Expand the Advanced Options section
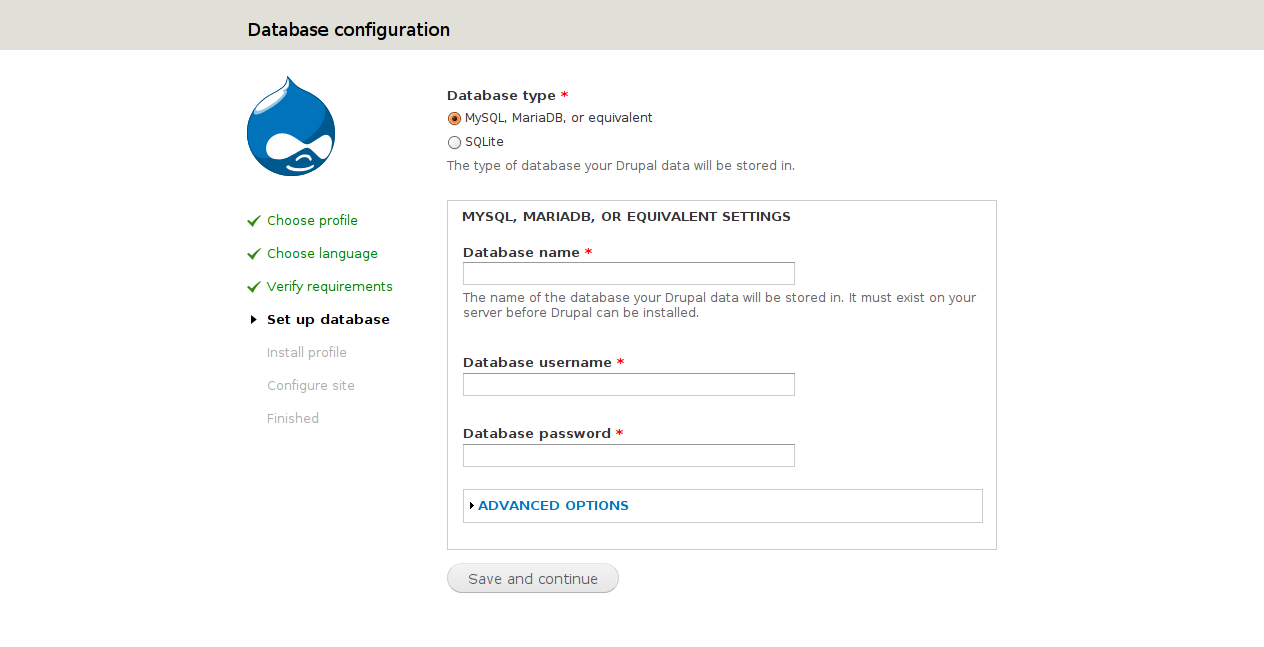This screenshot has width=1264, height=647. tap(553, 506)
